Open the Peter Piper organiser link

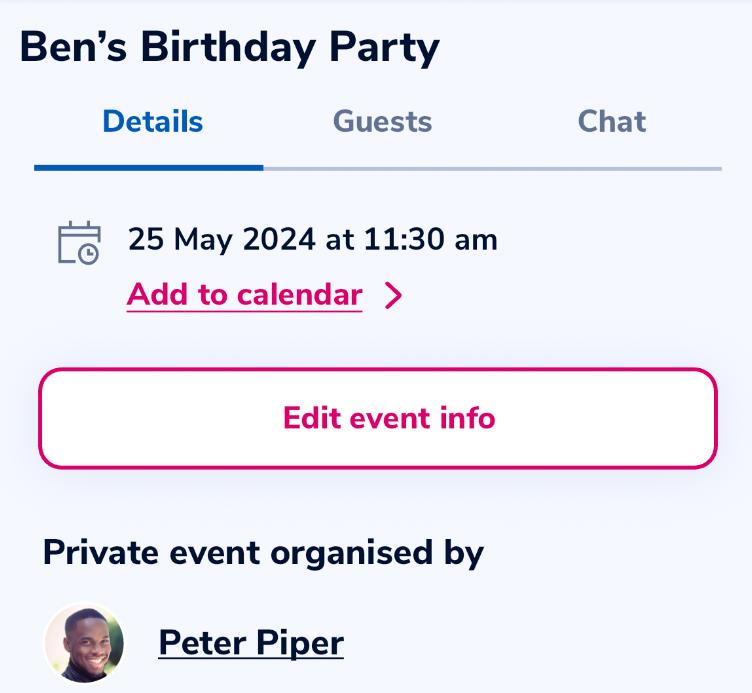[251, 643]
